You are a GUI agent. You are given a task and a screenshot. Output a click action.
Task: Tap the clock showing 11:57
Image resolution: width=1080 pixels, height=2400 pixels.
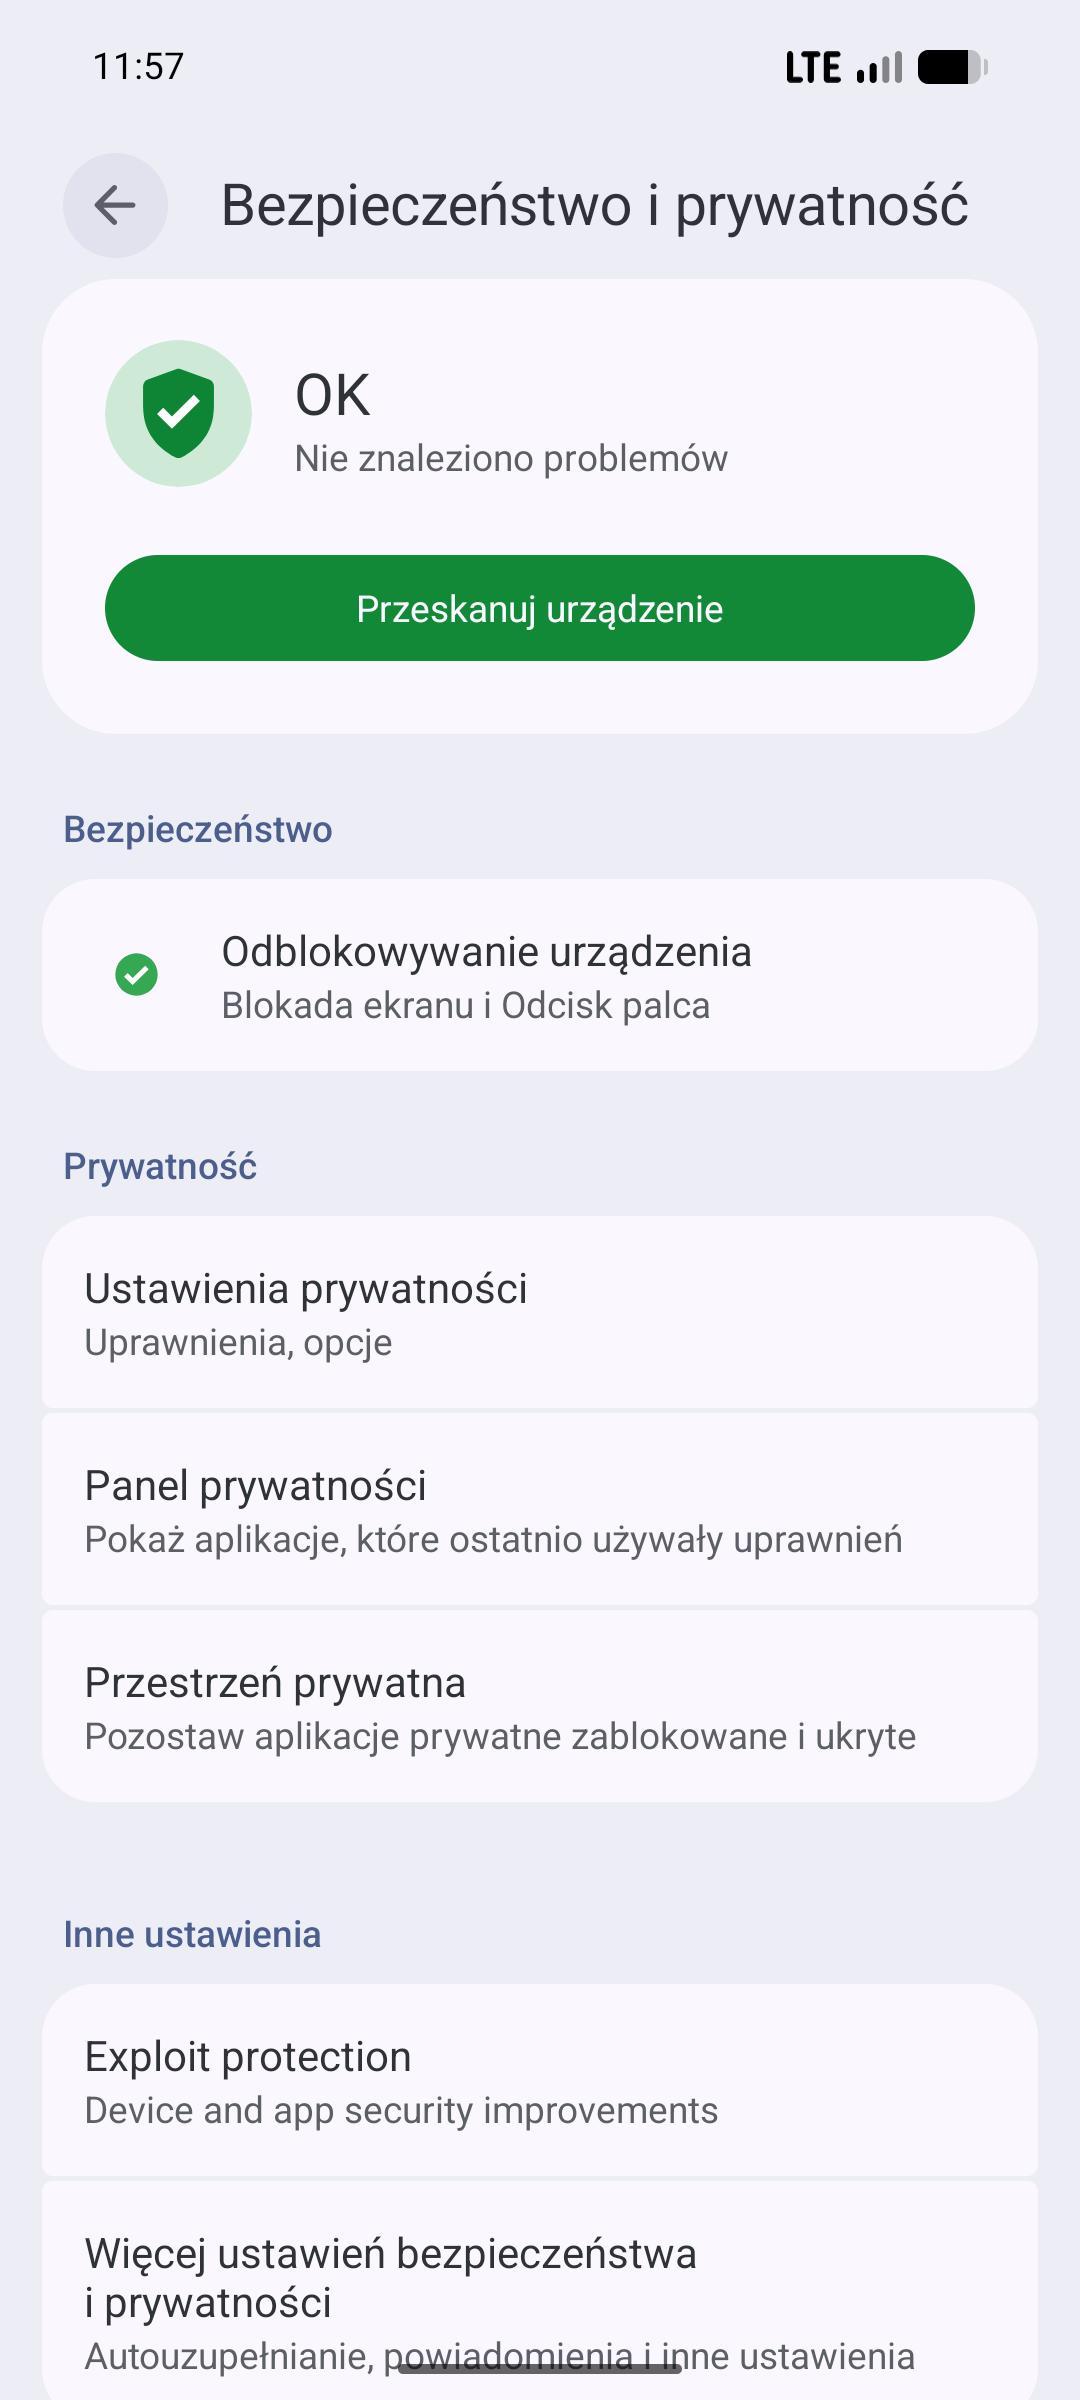coord(138,67)
